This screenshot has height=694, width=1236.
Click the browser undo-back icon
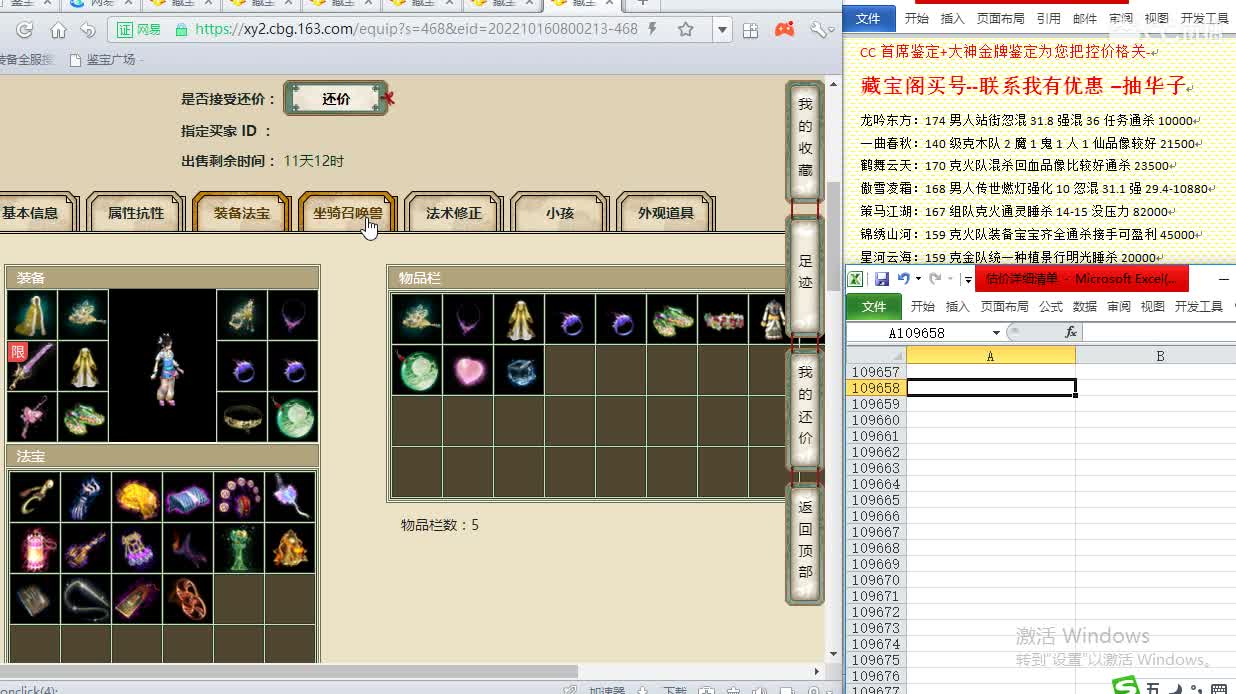tap(89, 30)
